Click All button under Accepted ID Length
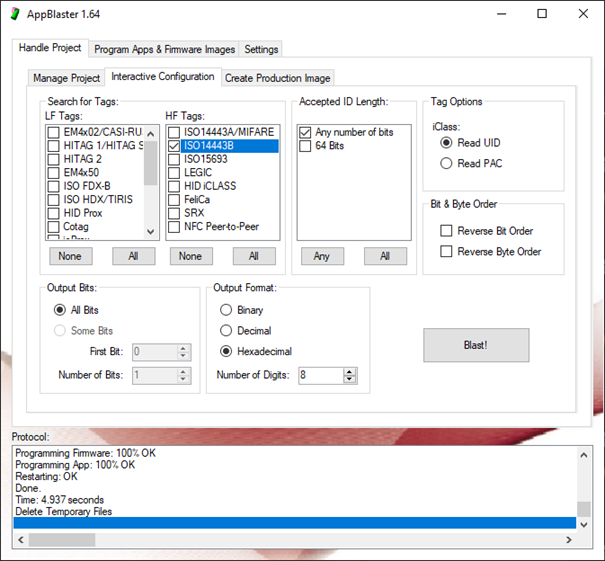Image resolution: width=605 pixels, height=561 pixels. tap(385, 256)
